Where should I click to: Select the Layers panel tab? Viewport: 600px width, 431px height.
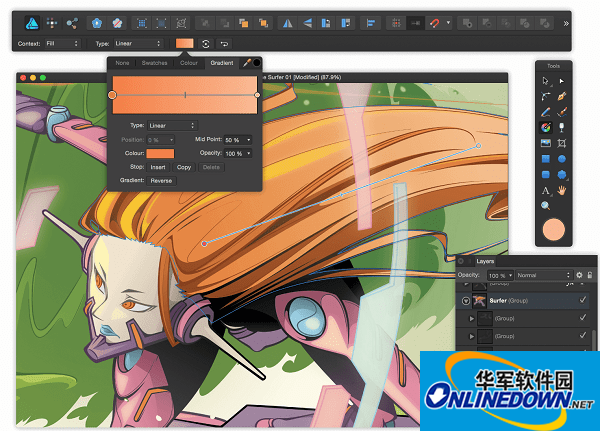(x=485, y=261)
